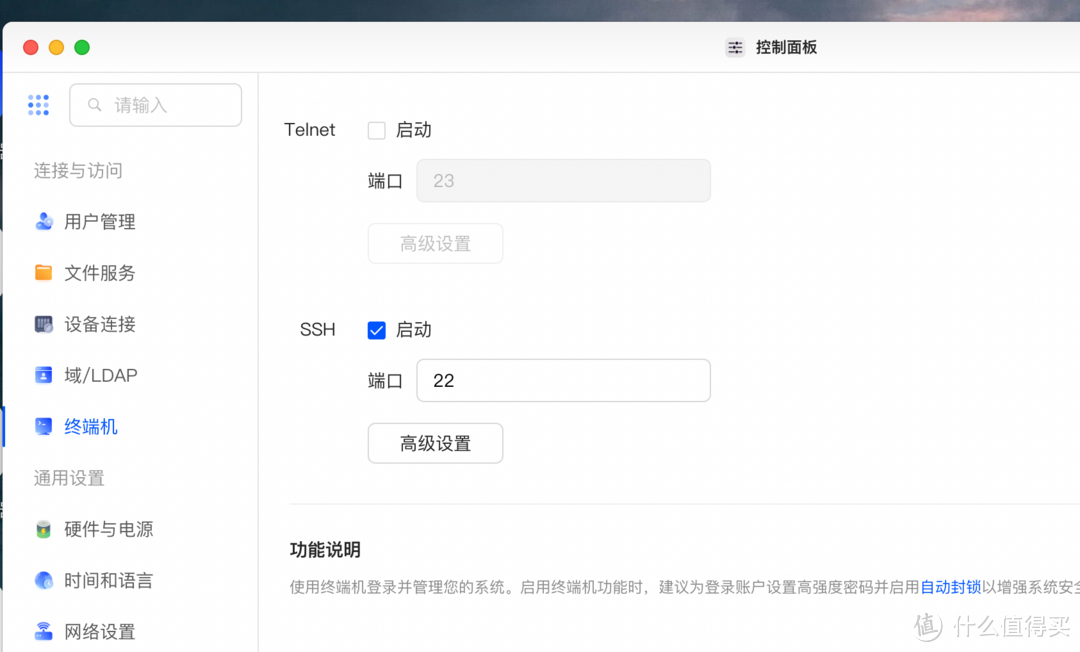Open 时间和语言 via the clock icon
This screenshot has height=652, width=1080.
tap(44, 580)
